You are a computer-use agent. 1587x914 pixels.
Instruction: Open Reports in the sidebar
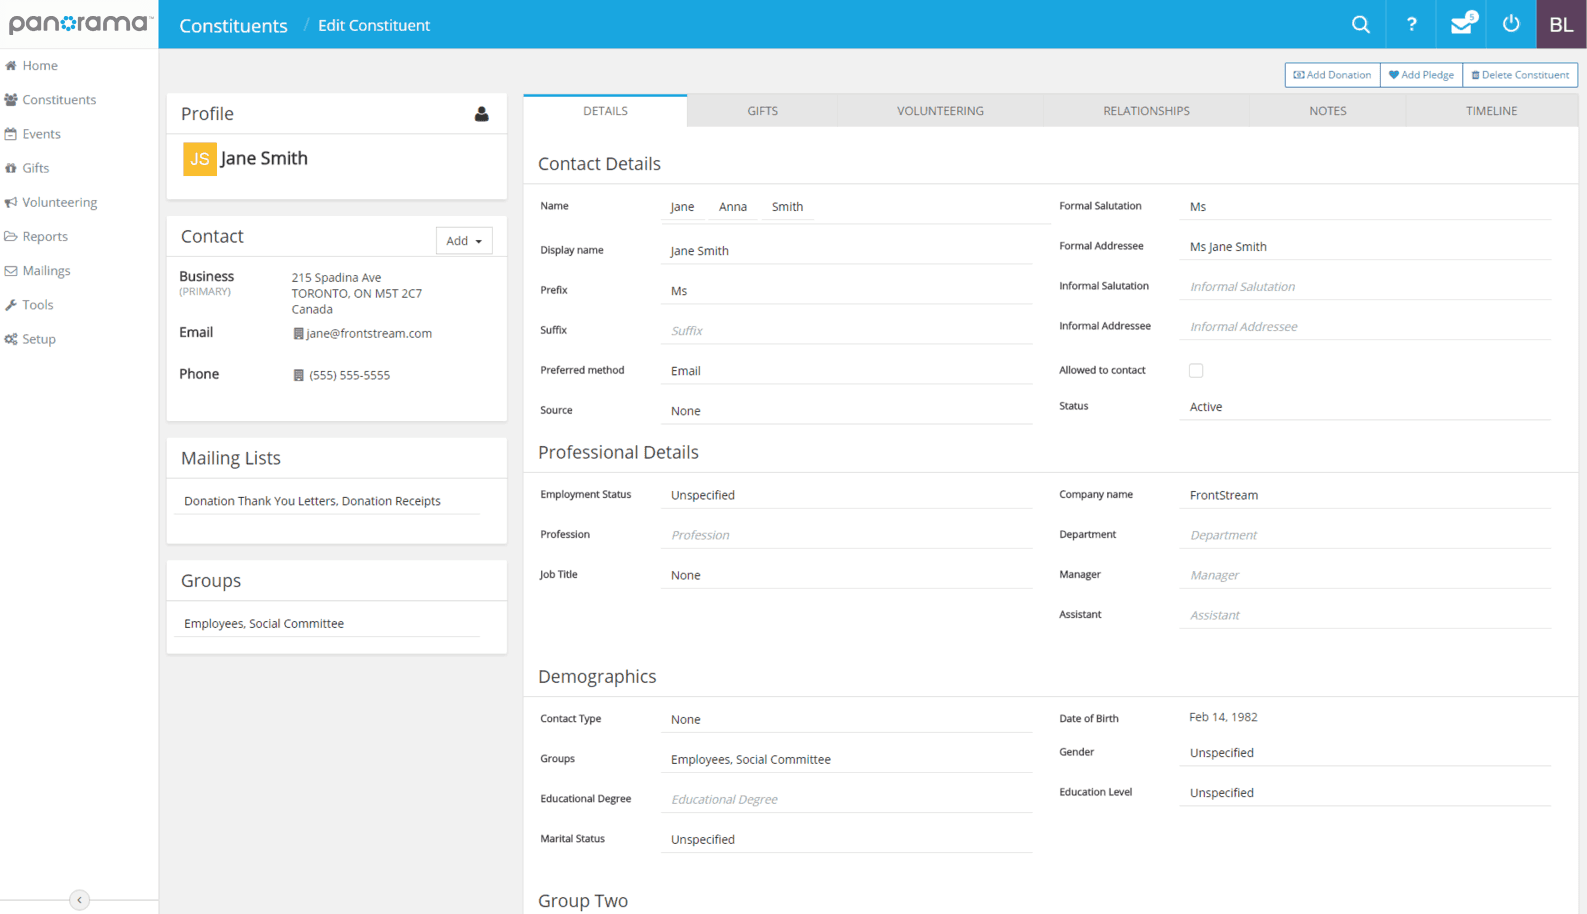(x=45, y=237)
